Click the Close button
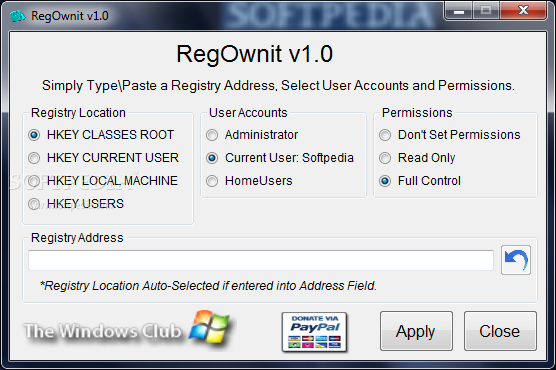Viewport: 556px width, 370px height. [x=500, y=331]
